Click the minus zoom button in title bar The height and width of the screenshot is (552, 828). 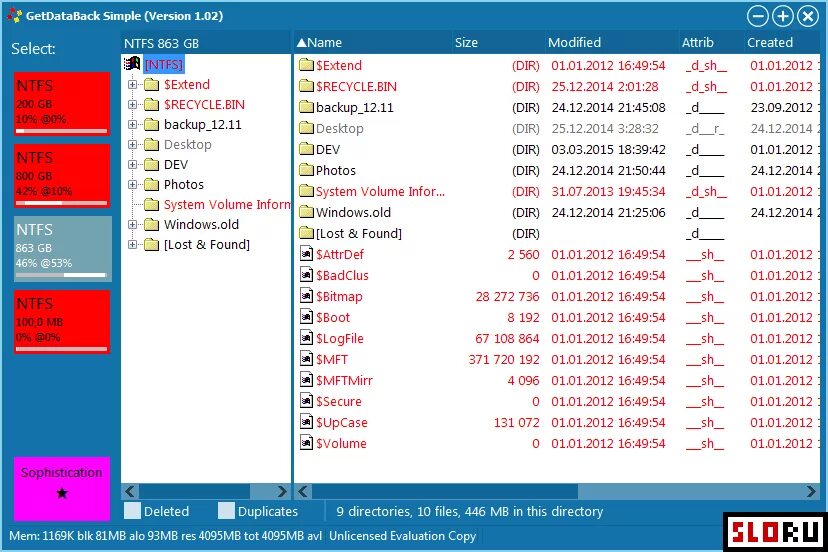(757, 16)
